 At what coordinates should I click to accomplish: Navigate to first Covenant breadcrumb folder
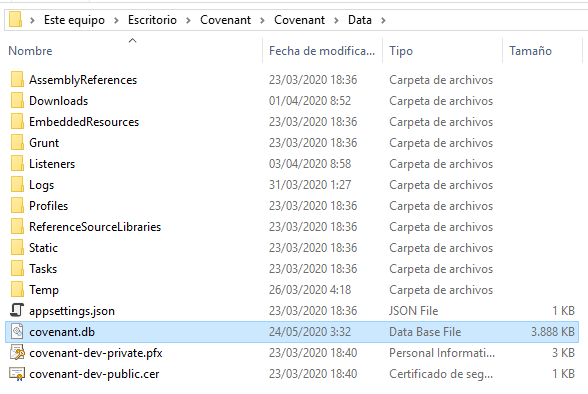pyautogui.click(x=225, y=20)
